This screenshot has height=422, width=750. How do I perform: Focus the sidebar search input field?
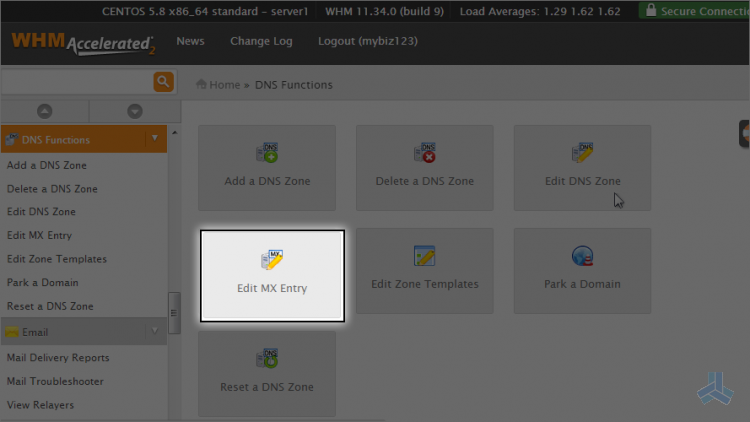click(77, 82)
